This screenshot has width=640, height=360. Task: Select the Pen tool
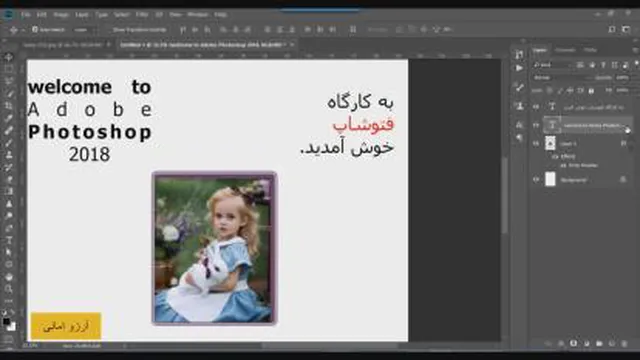point(9,228)
